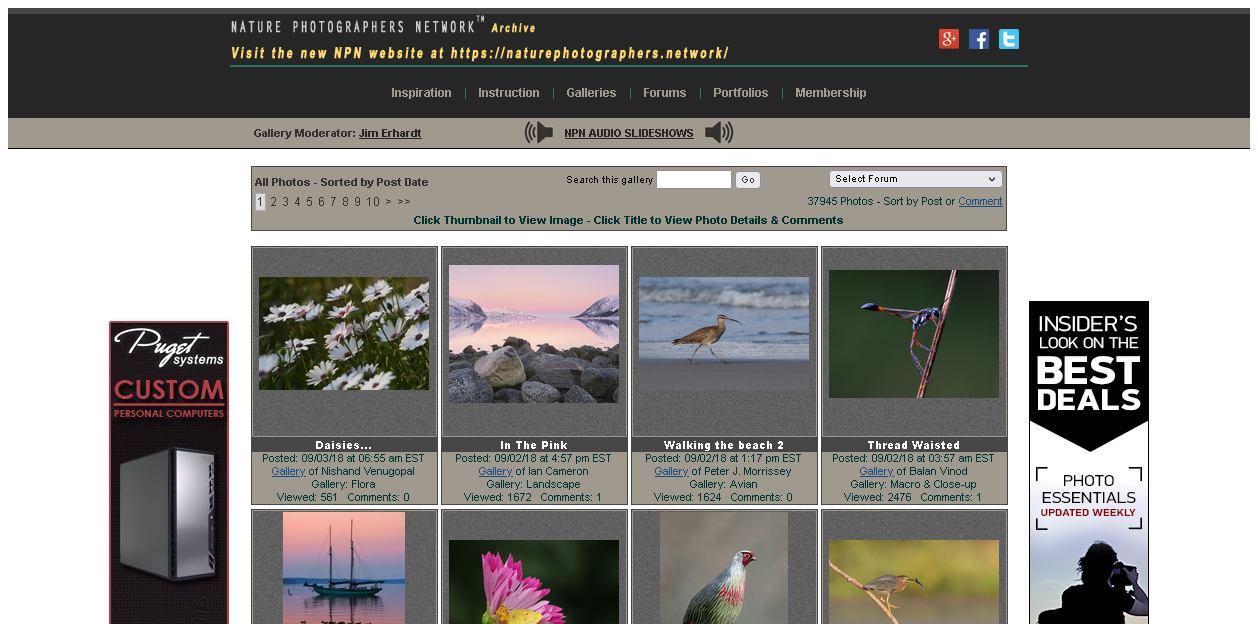Click the Facebook icon in header

pyautogui.click(x=979, y=39)
